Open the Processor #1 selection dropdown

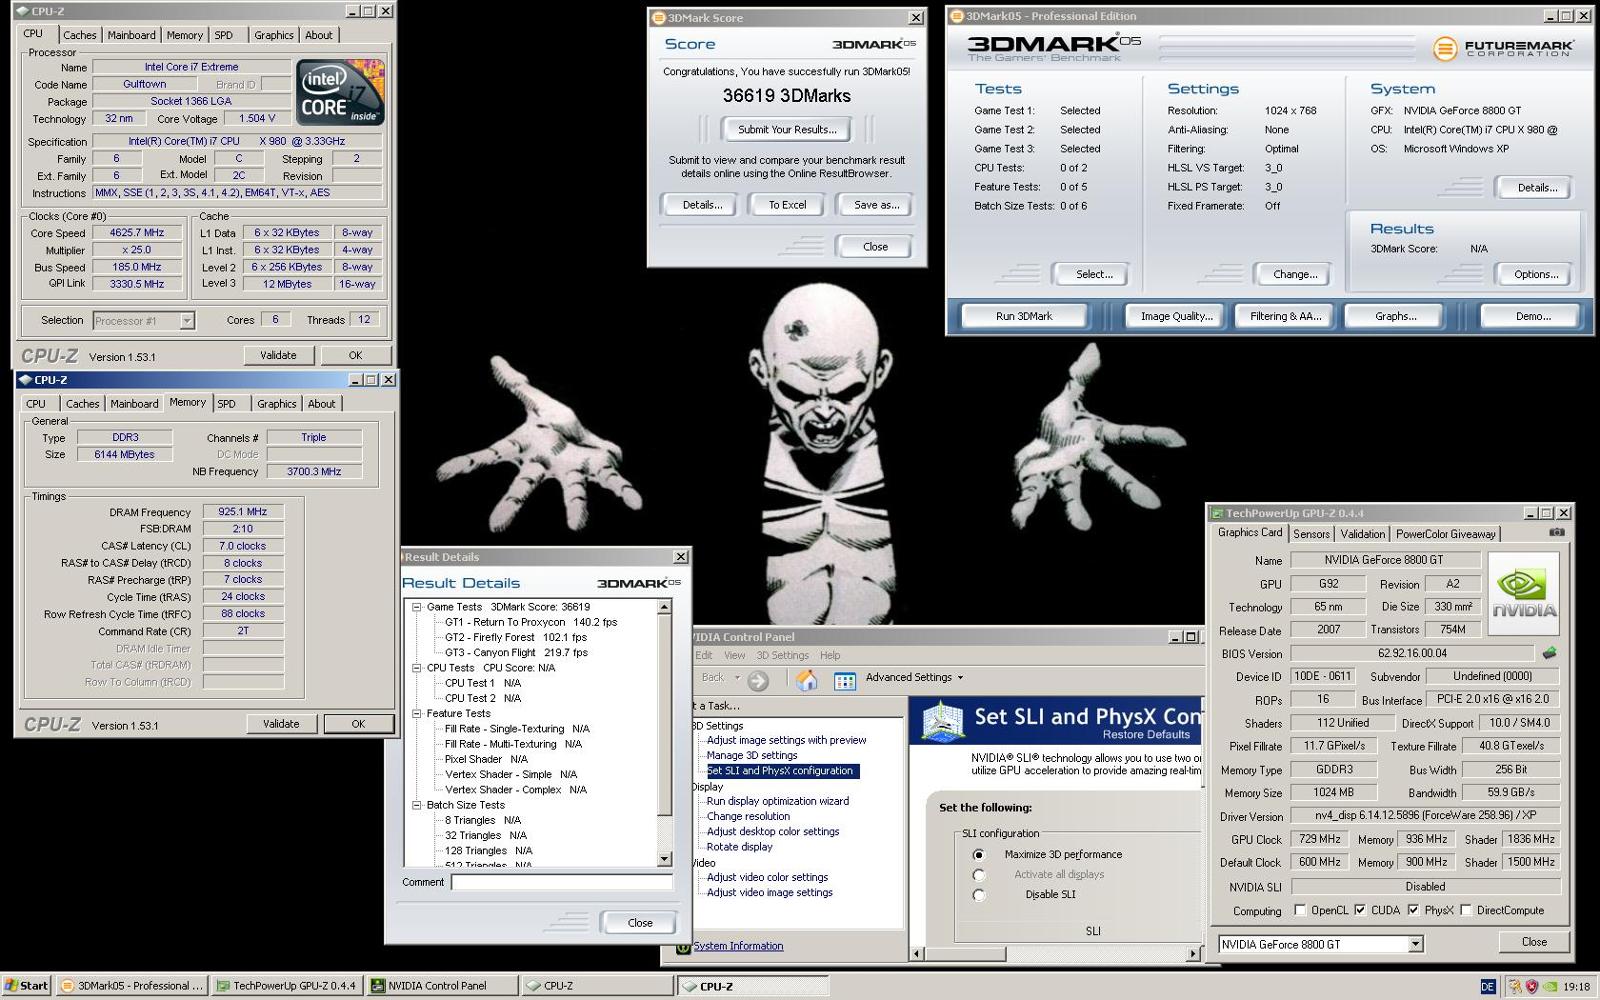(187, 321)
